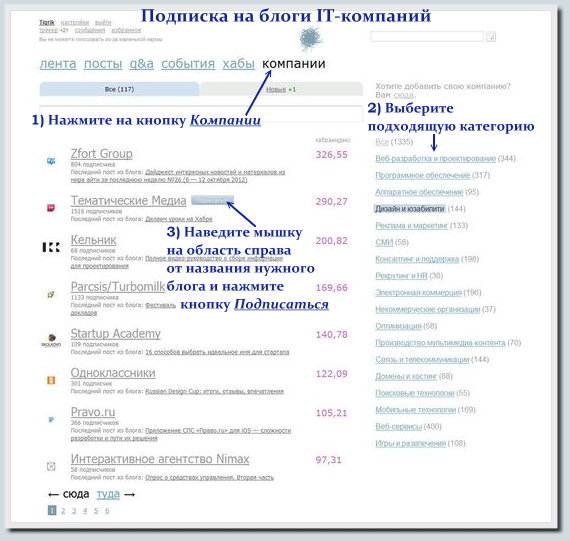570x541 pixels.
Task: Open Тематические Медиа company page
Action: [x=128, y=201]
